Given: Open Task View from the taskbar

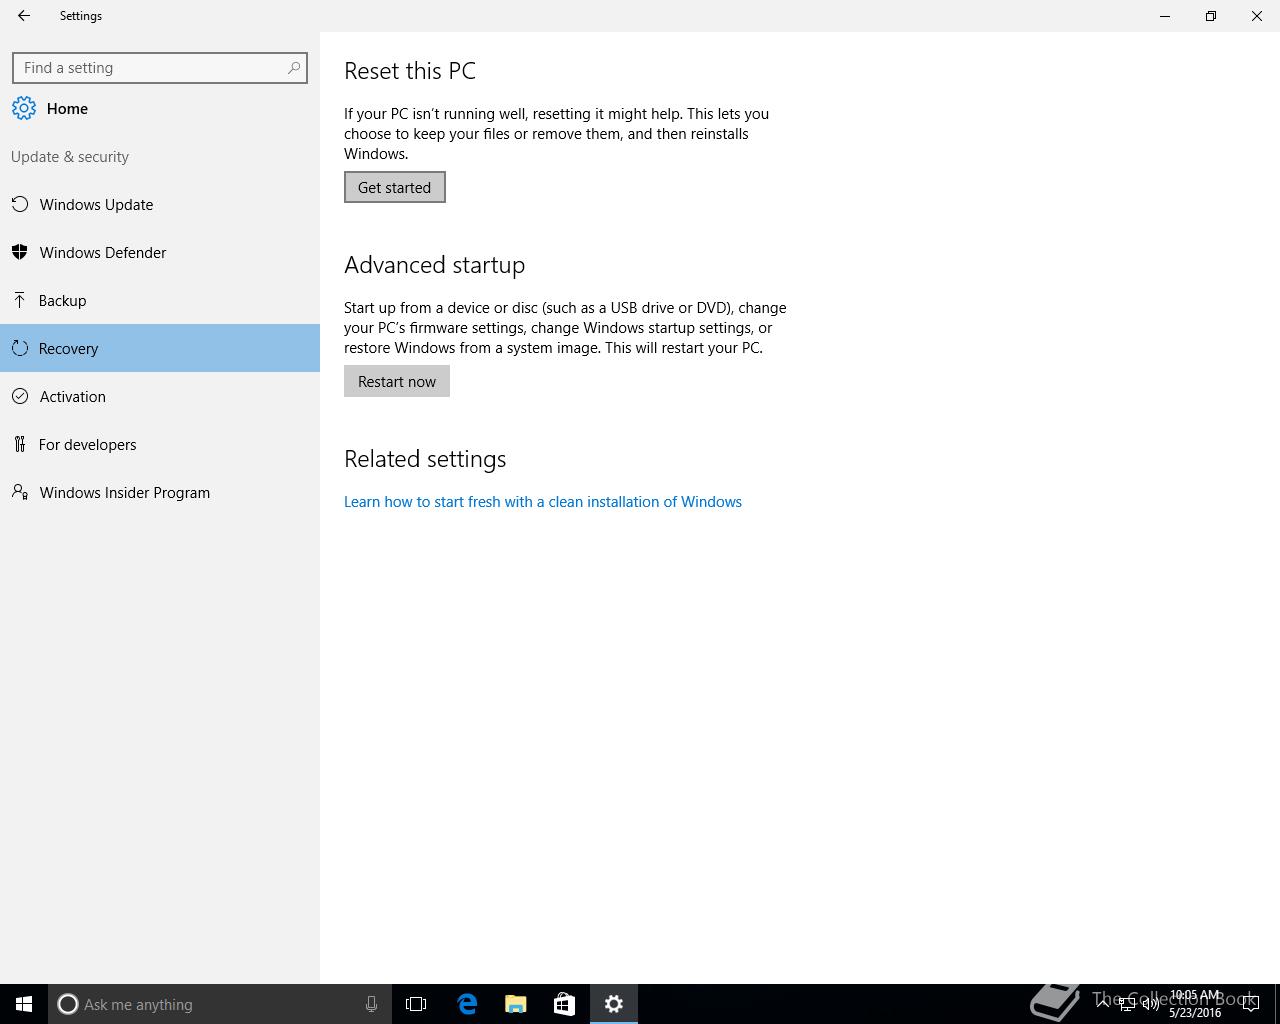Looking at the screenshot, I should (x=416, y=1004).
